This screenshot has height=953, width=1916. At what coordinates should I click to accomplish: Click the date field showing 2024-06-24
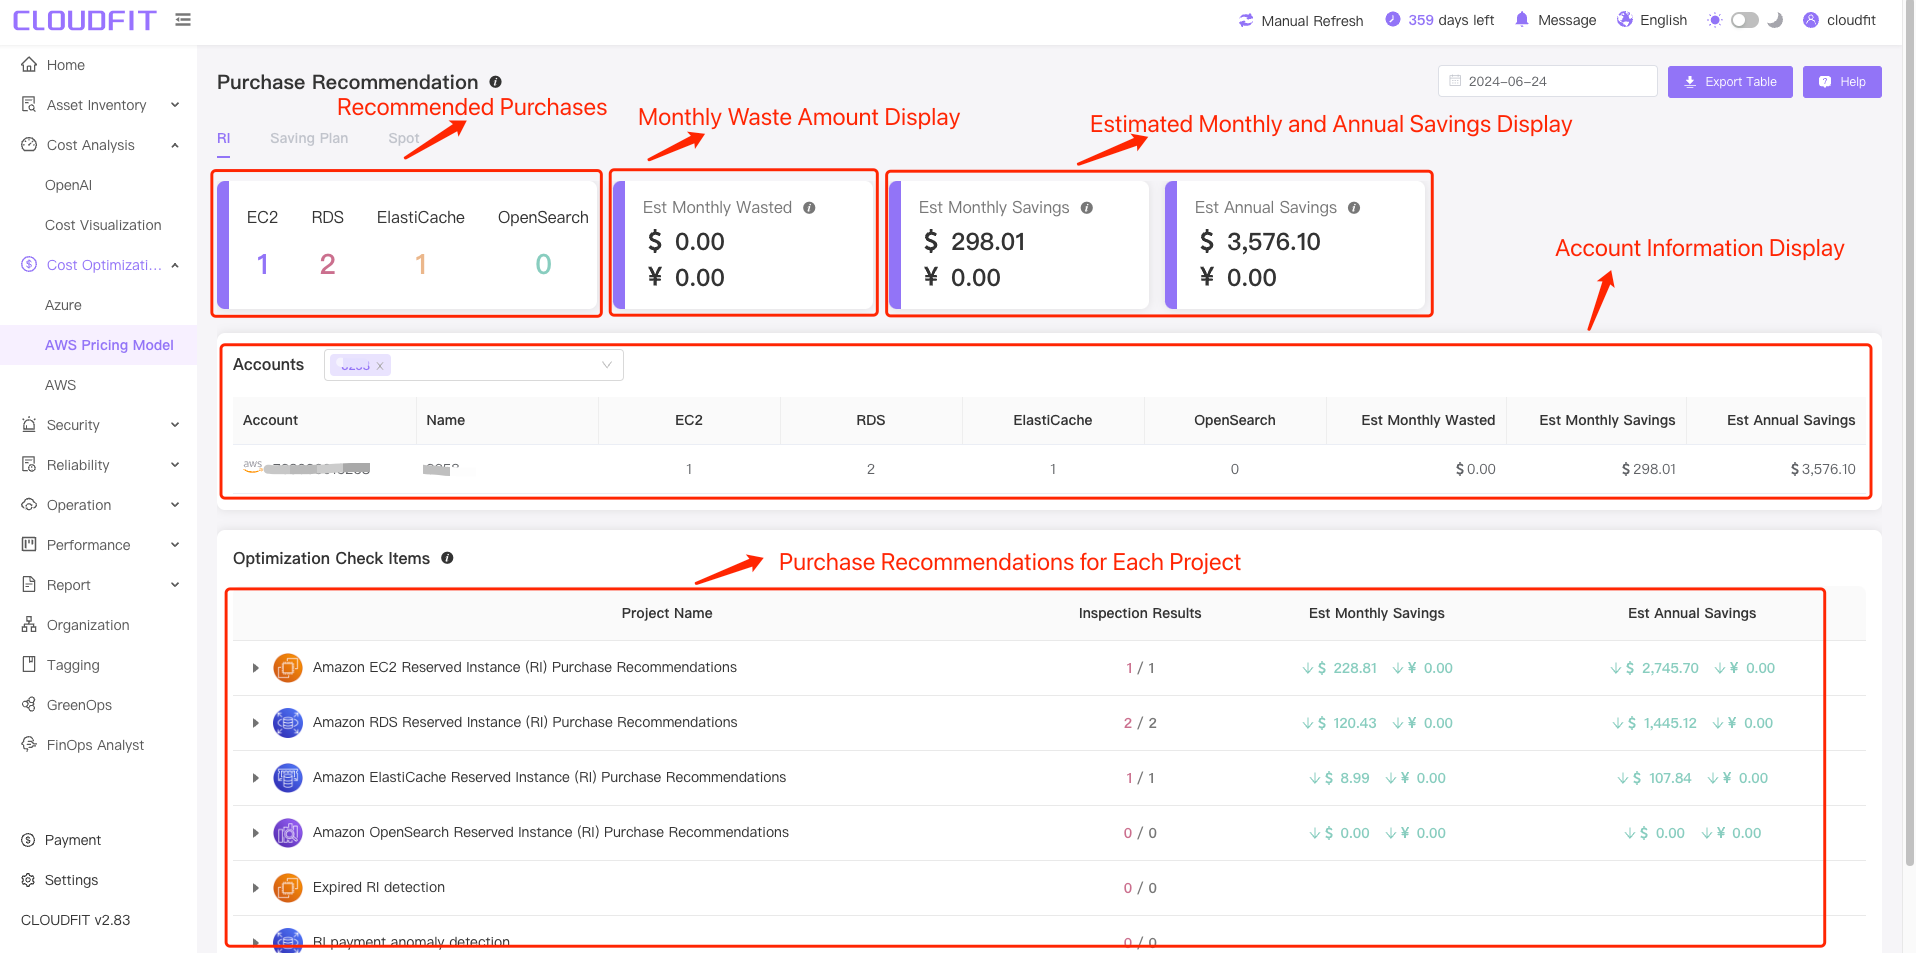point(1547,81)
